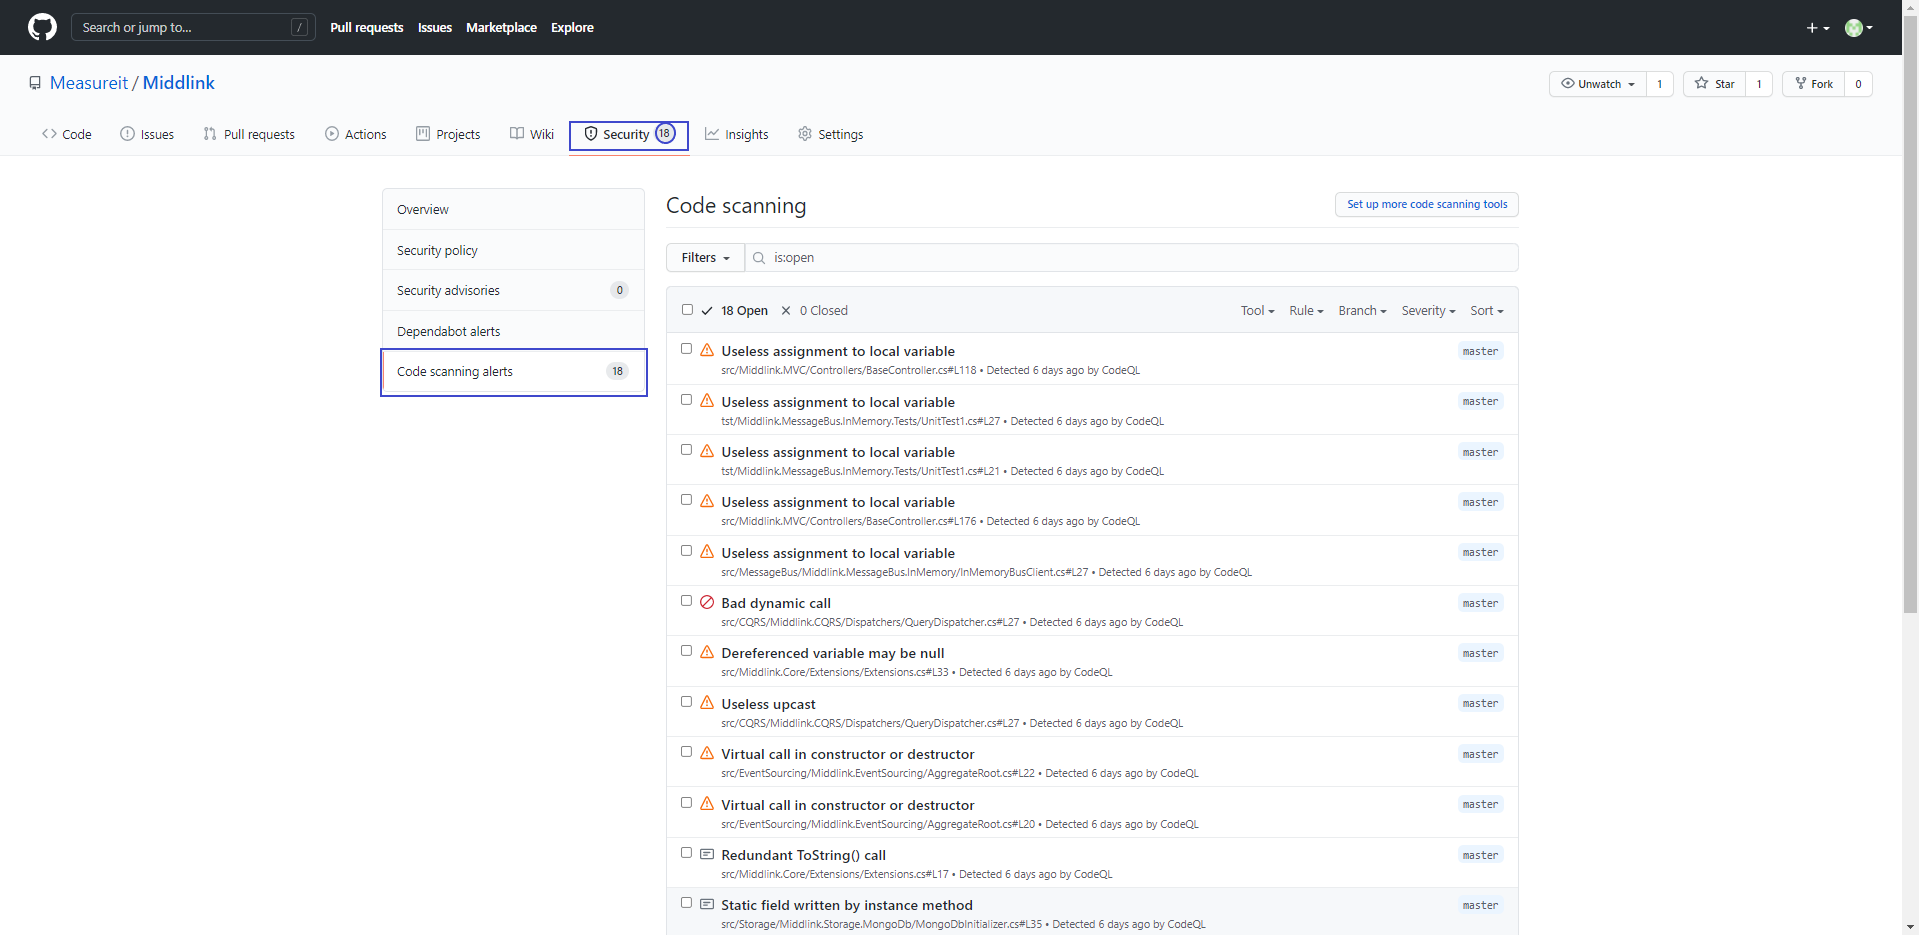Open the Branch filter dropdown

click(1362, 311)
